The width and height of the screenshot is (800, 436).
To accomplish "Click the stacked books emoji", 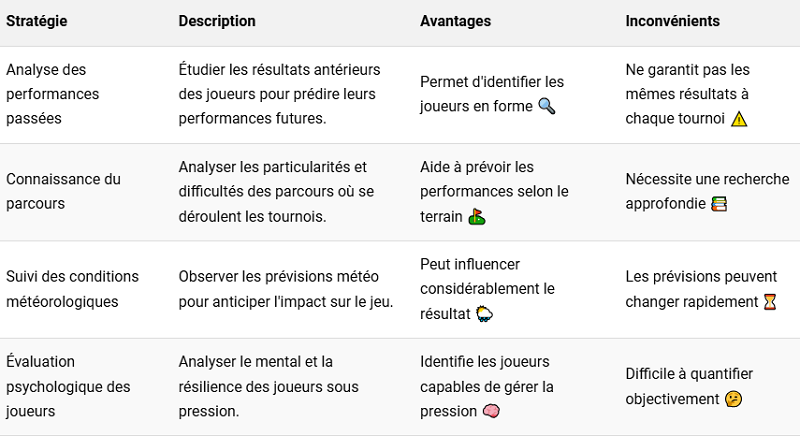I will 719,204.
